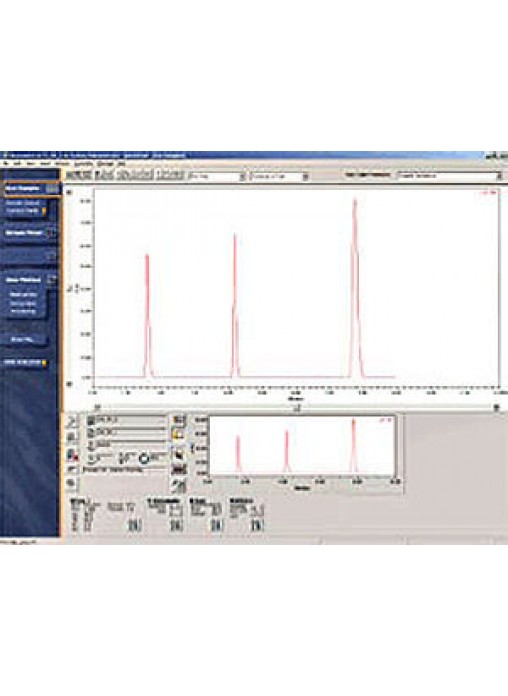Click the first icon group in top toolbar
The image size is (508, 696).
(79, 174)
